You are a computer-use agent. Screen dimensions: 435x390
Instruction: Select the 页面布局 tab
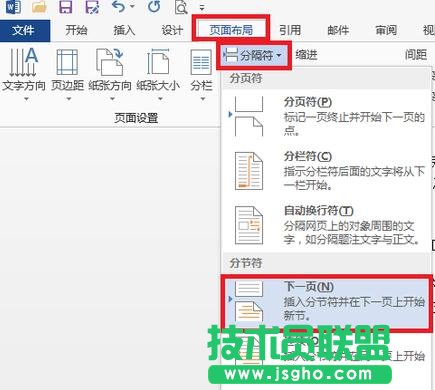click(231, 29)
